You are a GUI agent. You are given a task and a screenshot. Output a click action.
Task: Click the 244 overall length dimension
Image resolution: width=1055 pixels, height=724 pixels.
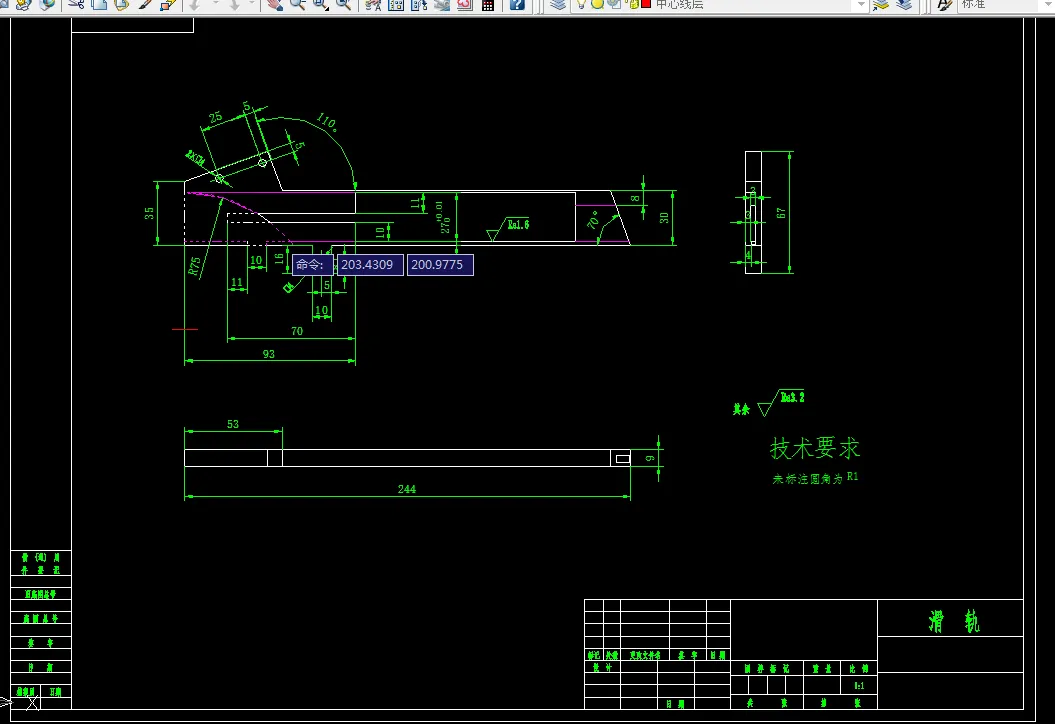[406, 489]
